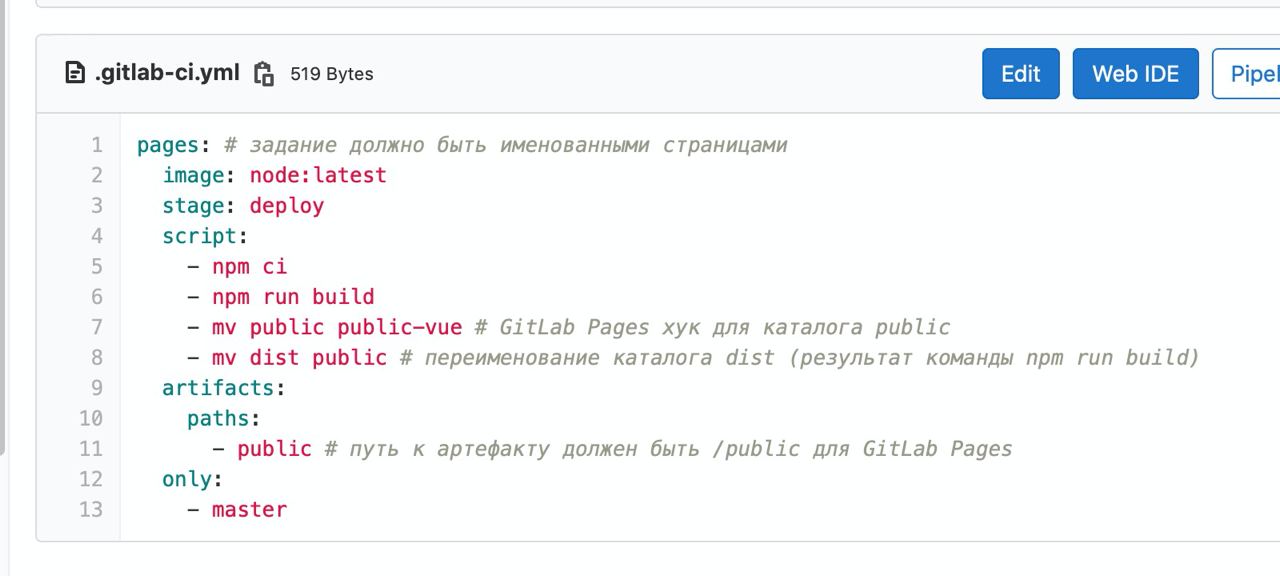Click the file document icon before .gitlab-ci.yml

click(75, 73)
